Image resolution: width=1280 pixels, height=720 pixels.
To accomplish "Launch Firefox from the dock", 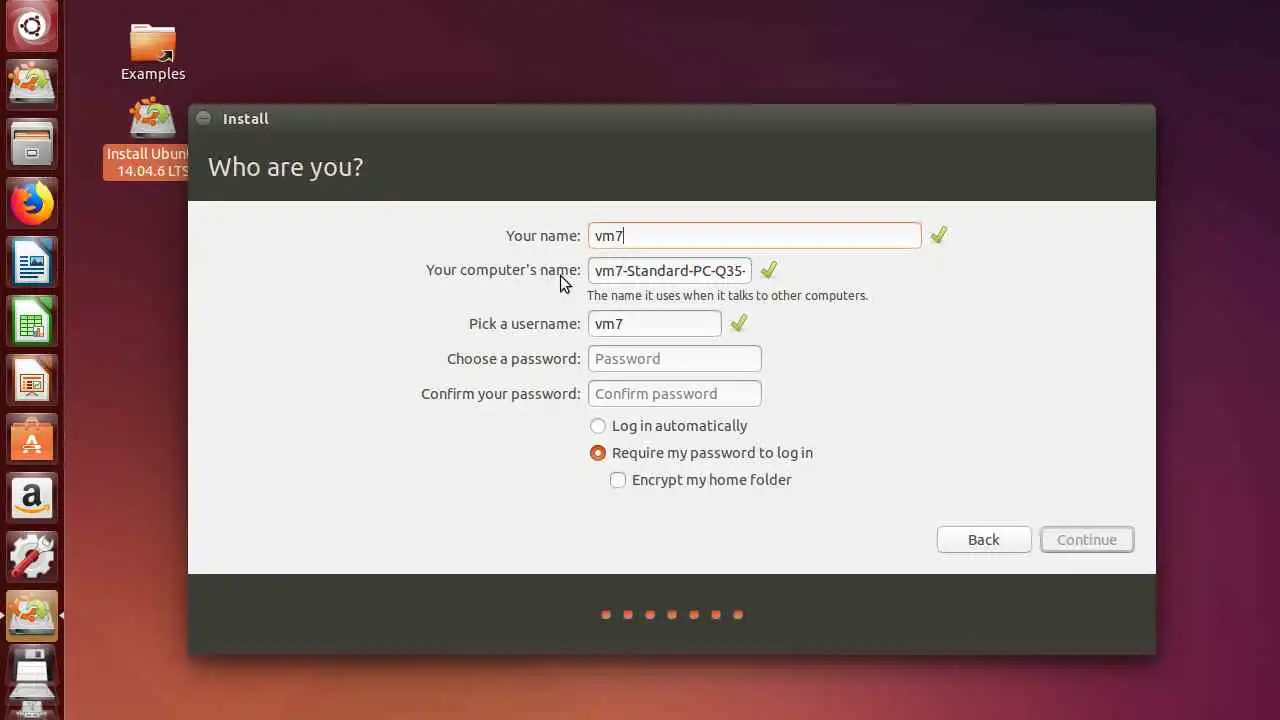I will (x=32, y=203).
